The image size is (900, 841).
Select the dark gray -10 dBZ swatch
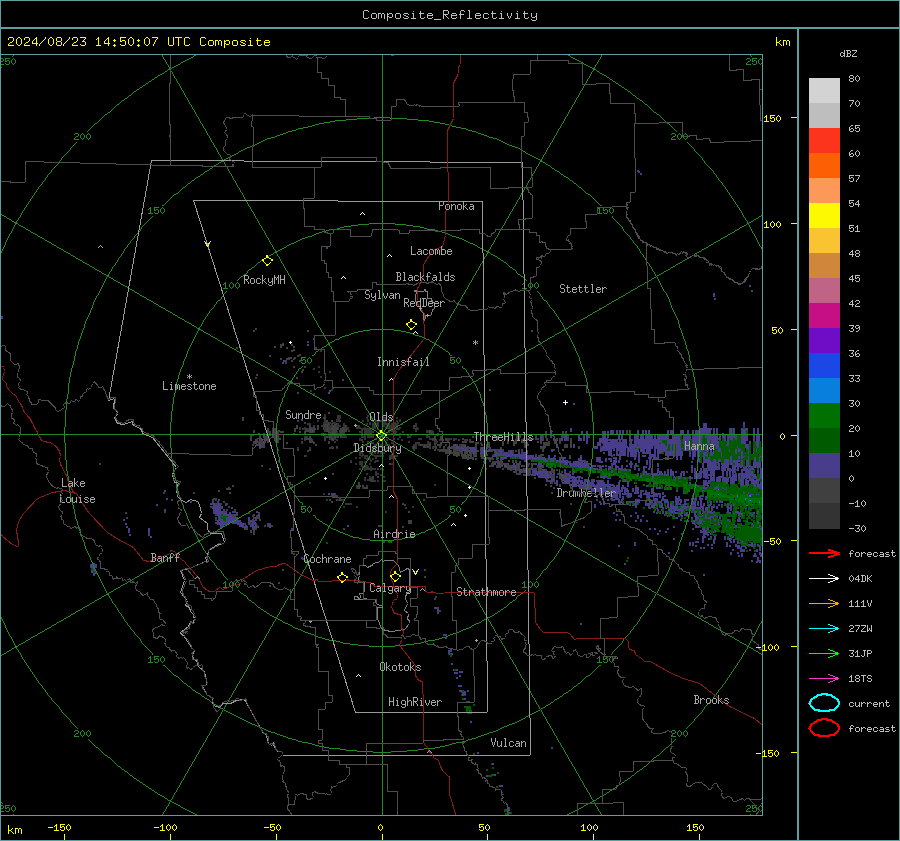[x=824, y=516]
